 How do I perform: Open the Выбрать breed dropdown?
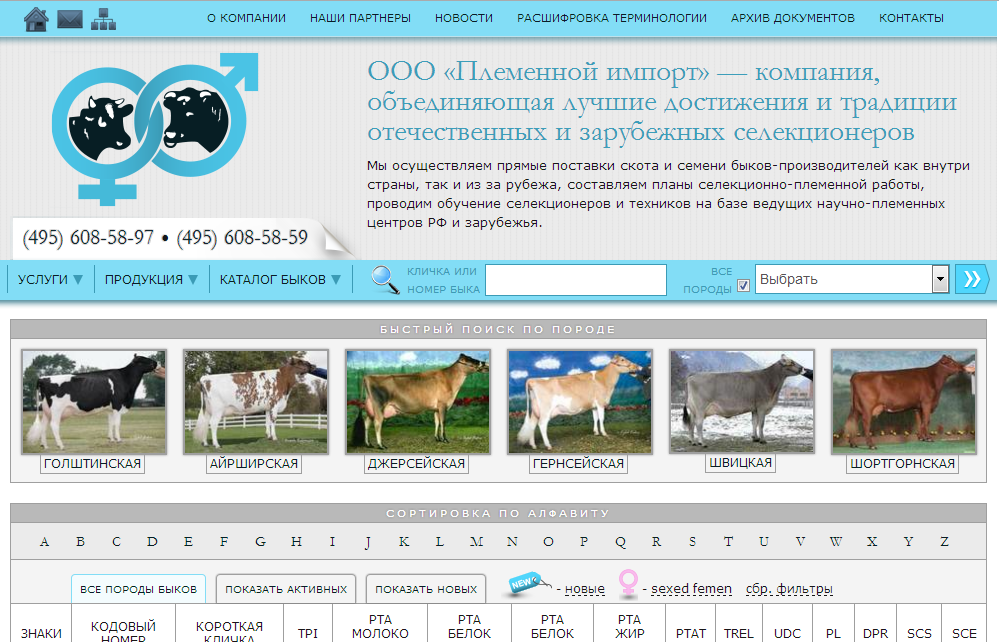pos(852,279)
